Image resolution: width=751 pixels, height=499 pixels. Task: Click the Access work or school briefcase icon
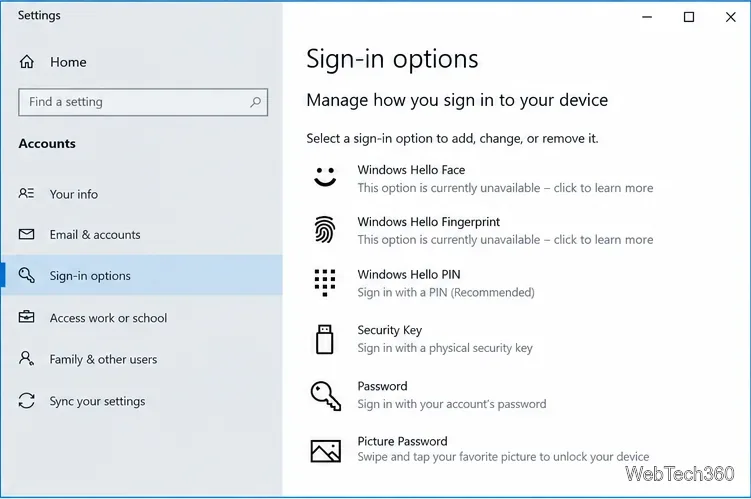pyautogui.click(x=26, y=317)
